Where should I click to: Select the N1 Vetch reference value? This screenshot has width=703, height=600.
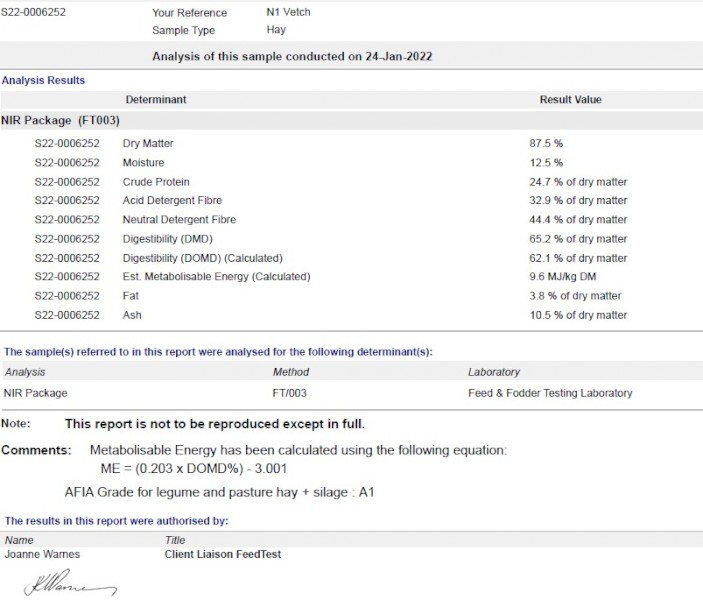pos(288,13)
